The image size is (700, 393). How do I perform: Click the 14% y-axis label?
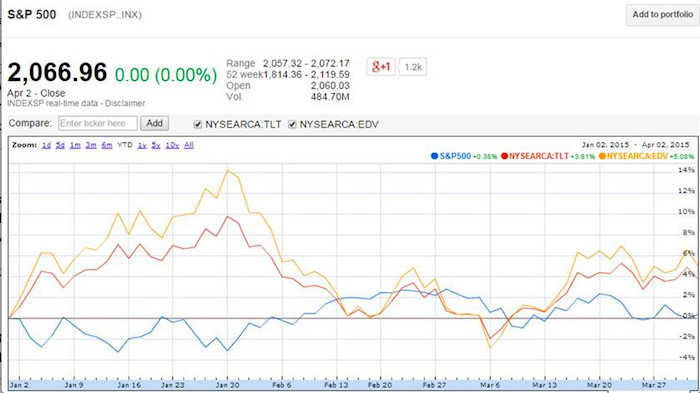tap(687, 170)
